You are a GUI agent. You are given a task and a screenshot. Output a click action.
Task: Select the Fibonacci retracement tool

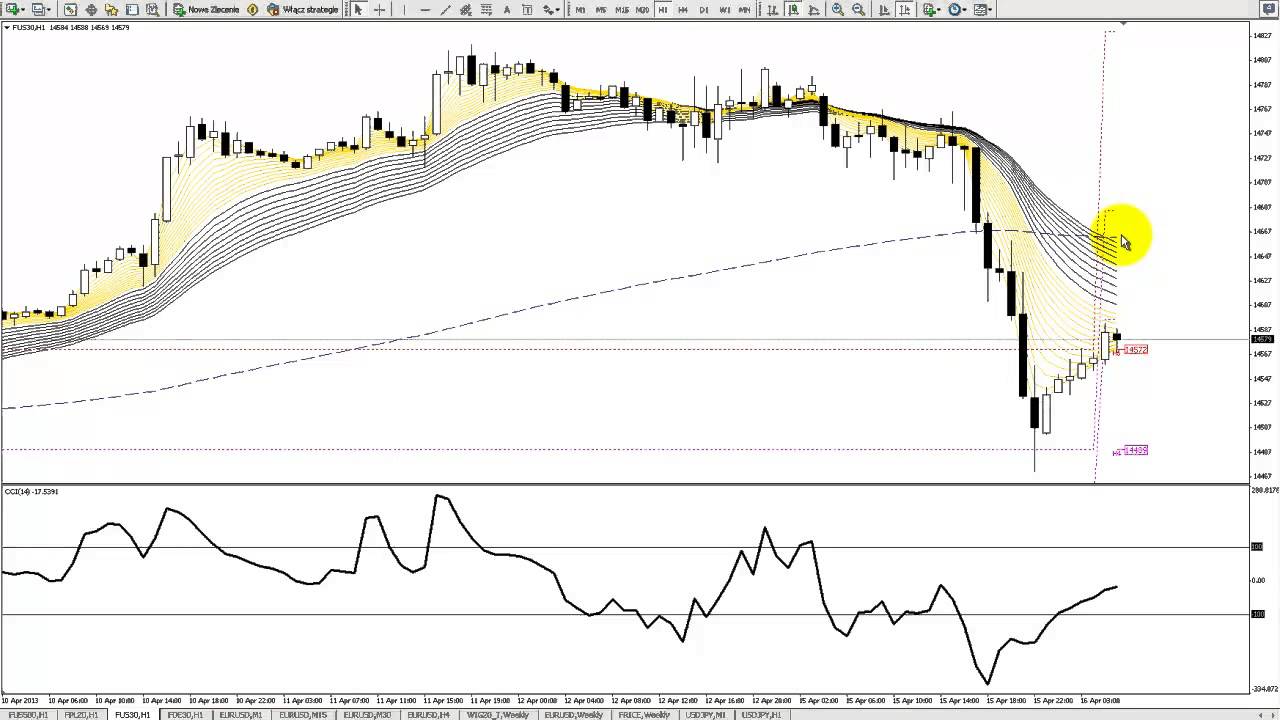click(486, 9)
